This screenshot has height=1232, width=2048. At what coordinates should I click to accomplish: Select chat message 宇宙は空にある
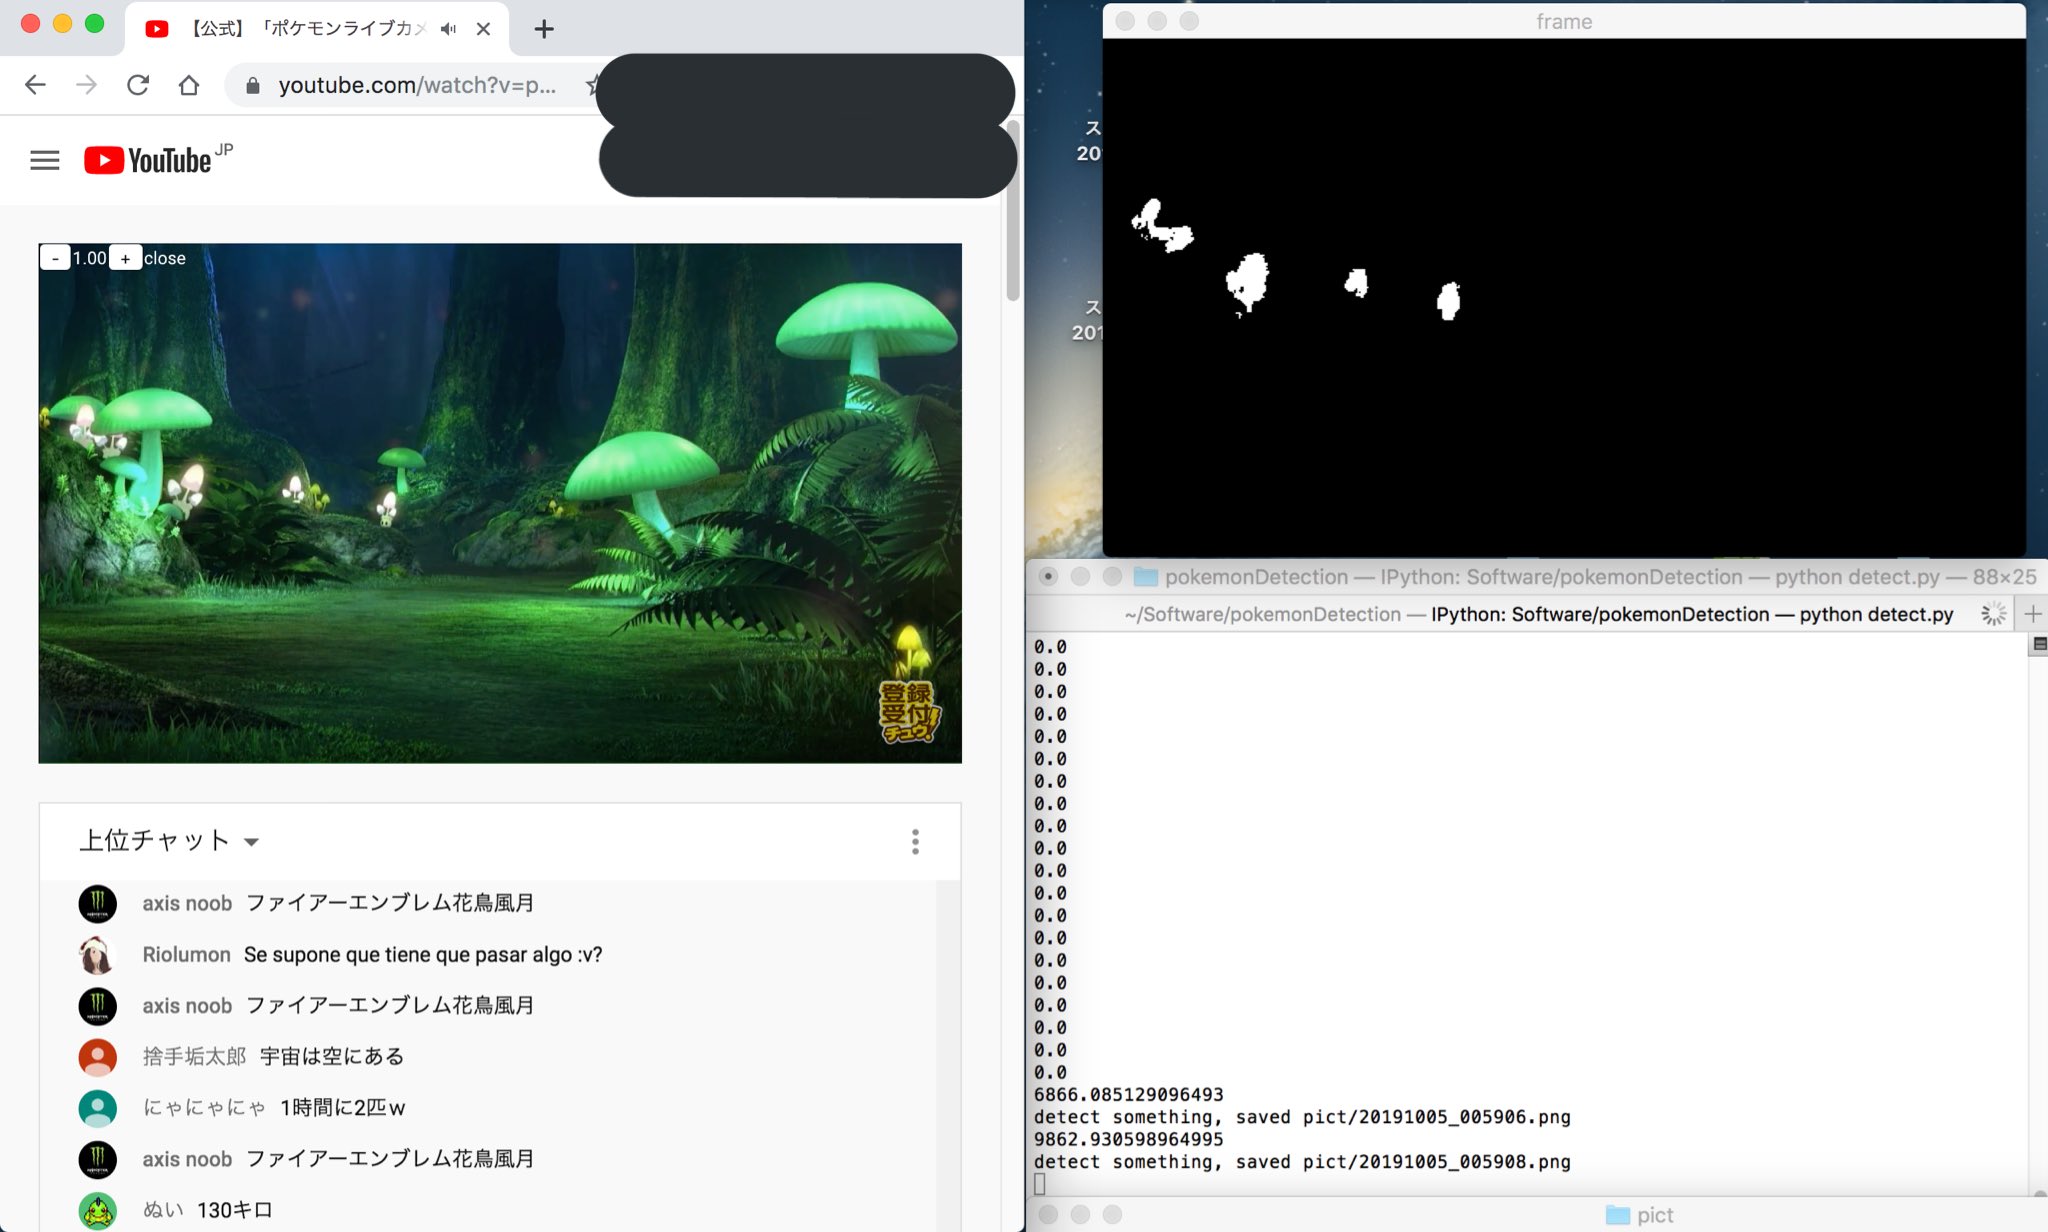332,1056
